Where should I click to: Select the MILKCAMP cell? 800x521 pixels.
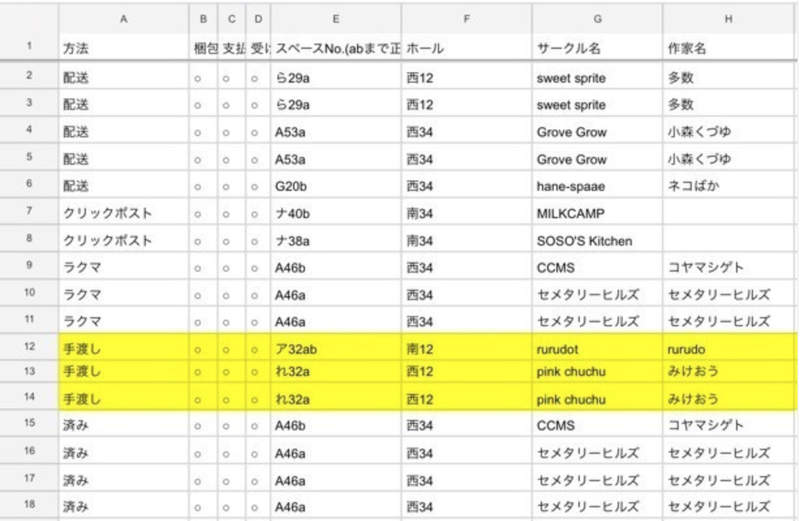(x=596, y=213)
